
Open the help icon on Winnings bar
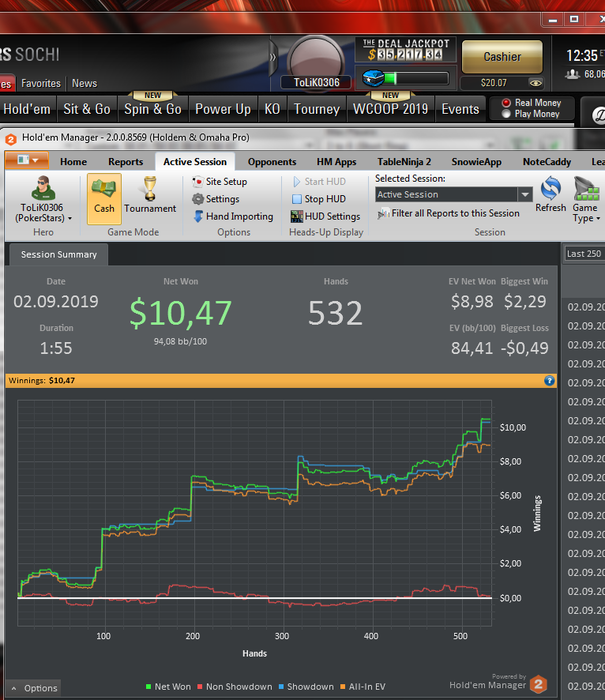pyautogui.click(x=549, y=381)
